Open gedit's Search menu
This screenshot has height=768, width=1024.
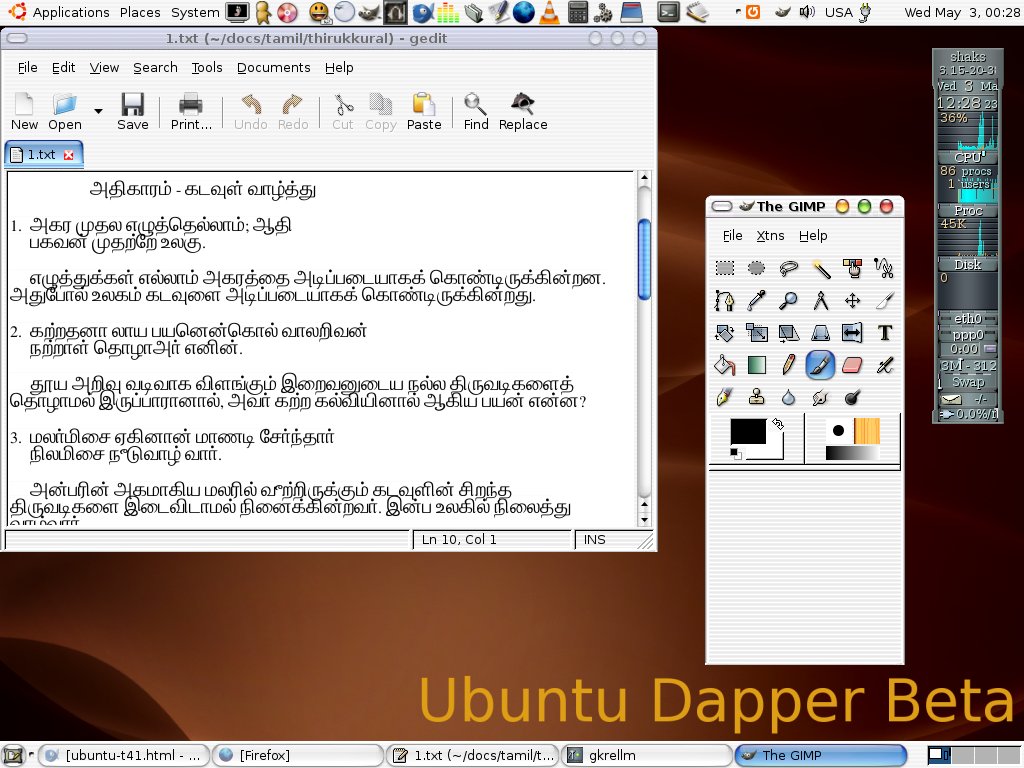click(x=155, y=67)
